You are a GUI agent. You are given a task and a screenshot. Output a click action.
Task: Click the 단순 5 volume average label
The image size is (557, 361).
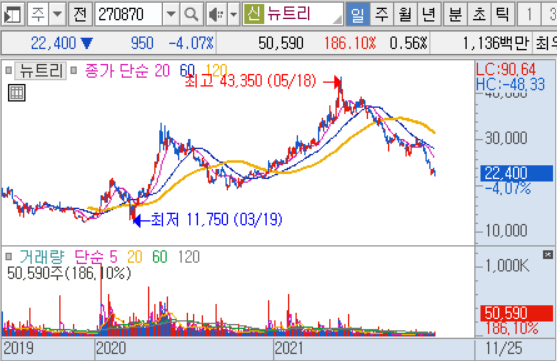point(96,257)
